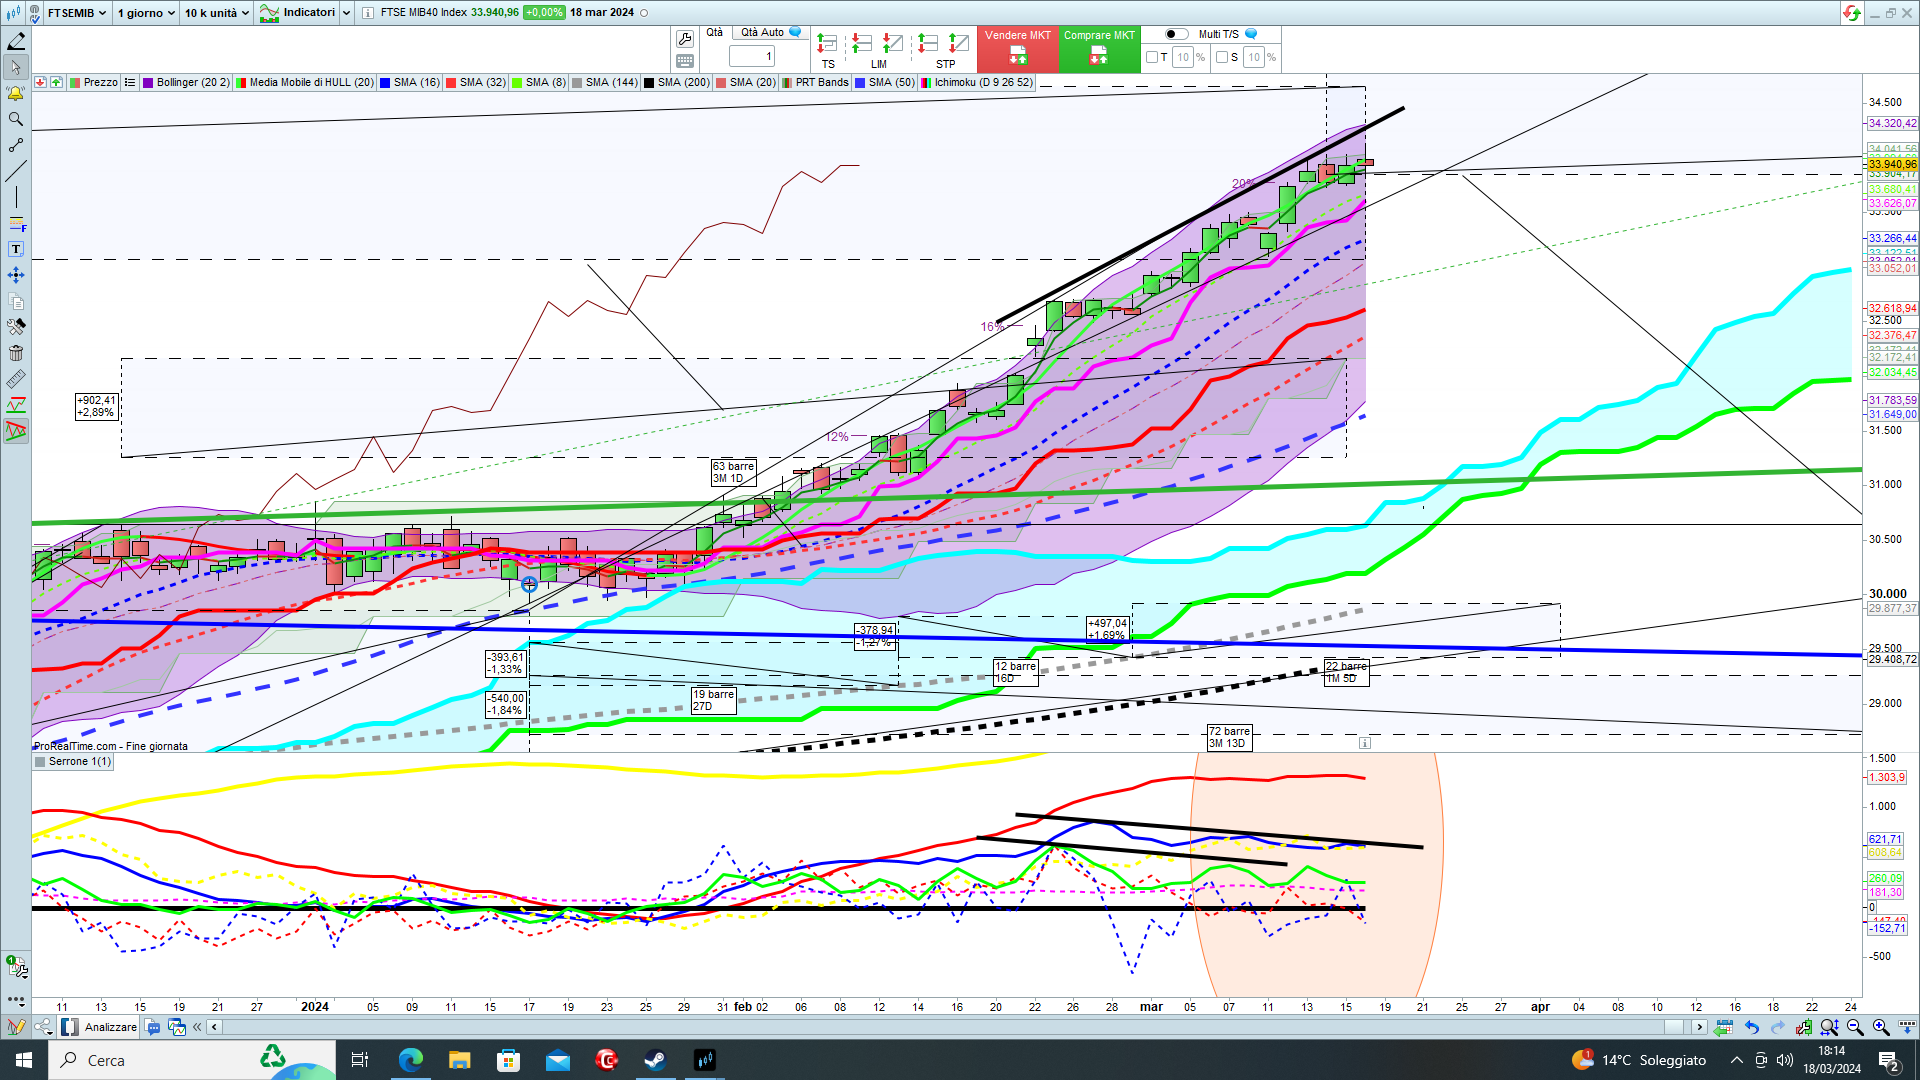Open the FTSEMIB instrument dropdown
The height and width of the screenshot is (1080, 1920).
[x=76, y=13]
